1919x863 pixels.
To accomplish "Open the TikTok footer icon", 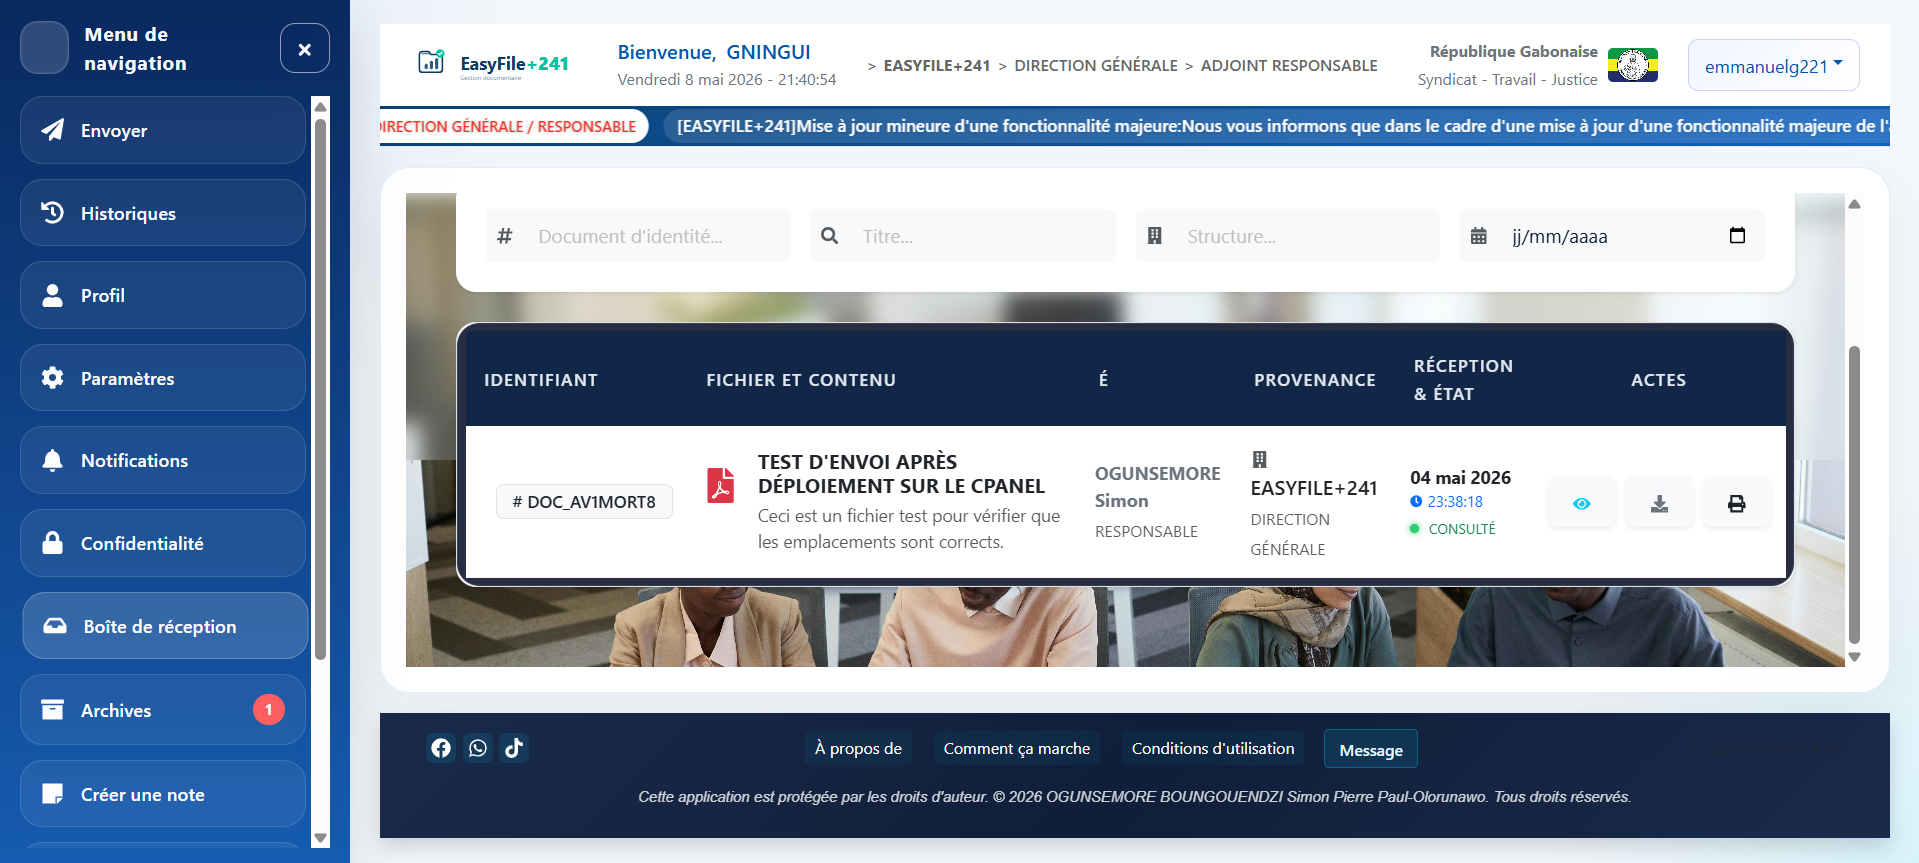I will (x=514, y=748).
